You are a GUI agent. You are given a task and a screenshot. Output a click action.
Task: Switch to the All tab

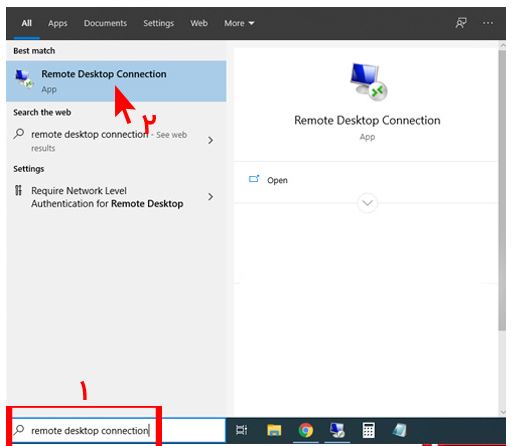[x=26, y=23]
